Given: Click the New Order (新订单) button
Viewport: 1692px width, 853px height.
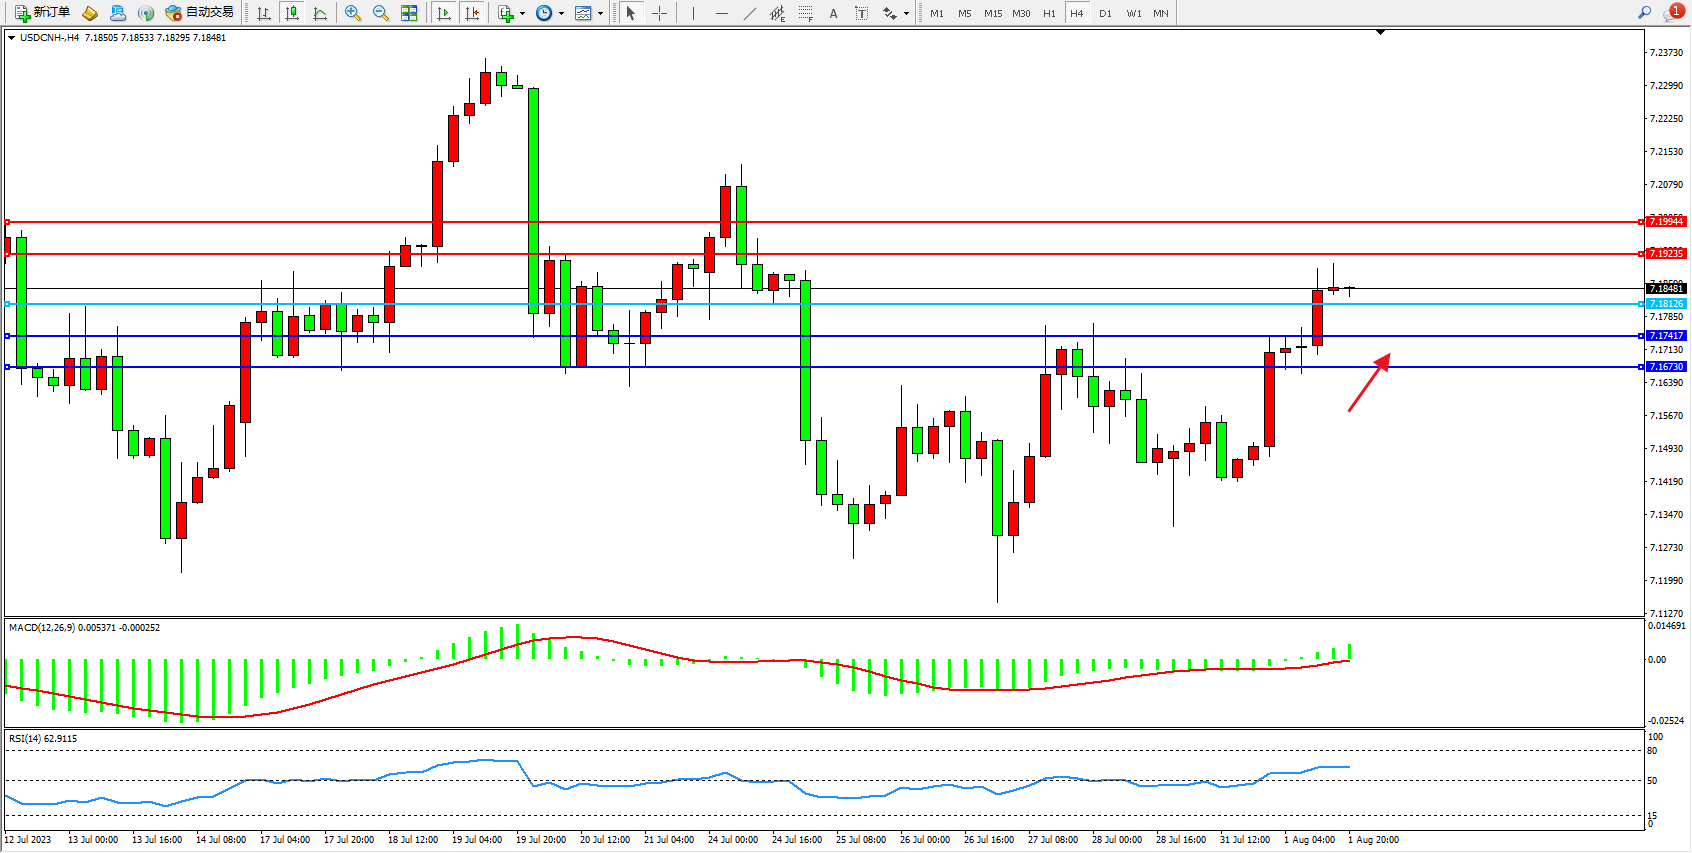Looking at the screenshot, I should (42, 13).
